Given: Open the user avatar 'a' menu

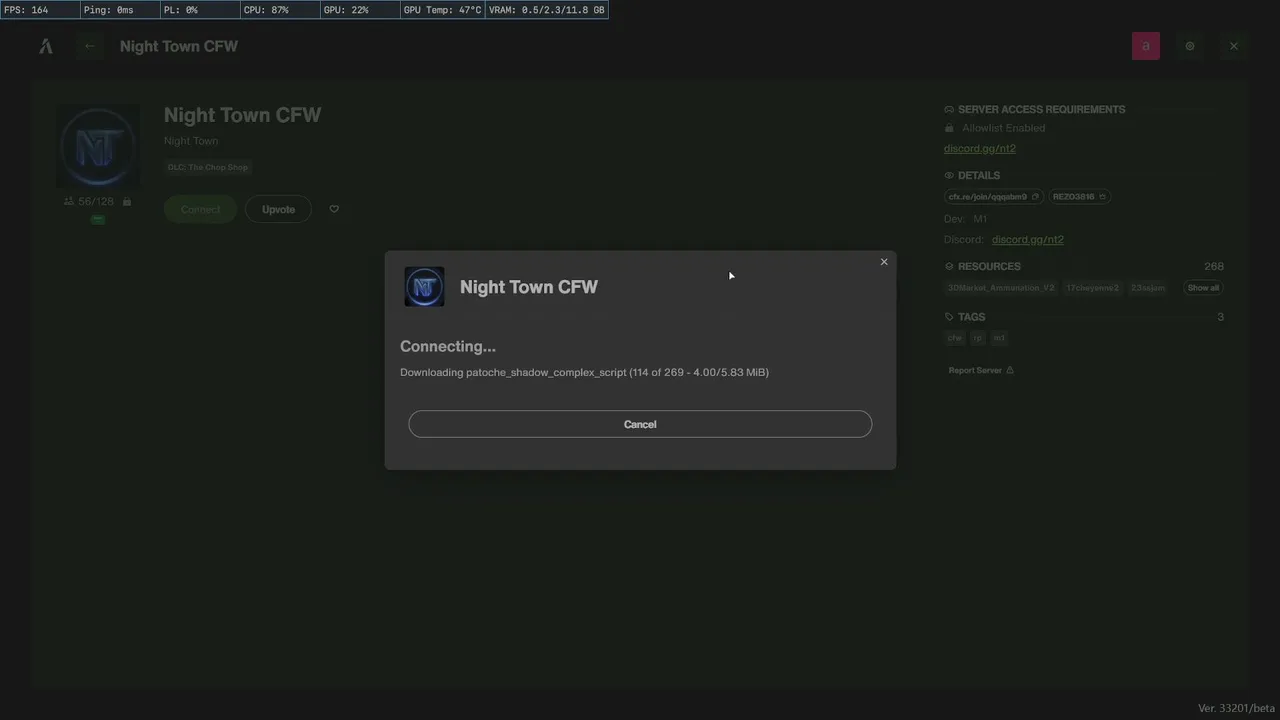Looking at the screenshot, I should point(1146,46).
